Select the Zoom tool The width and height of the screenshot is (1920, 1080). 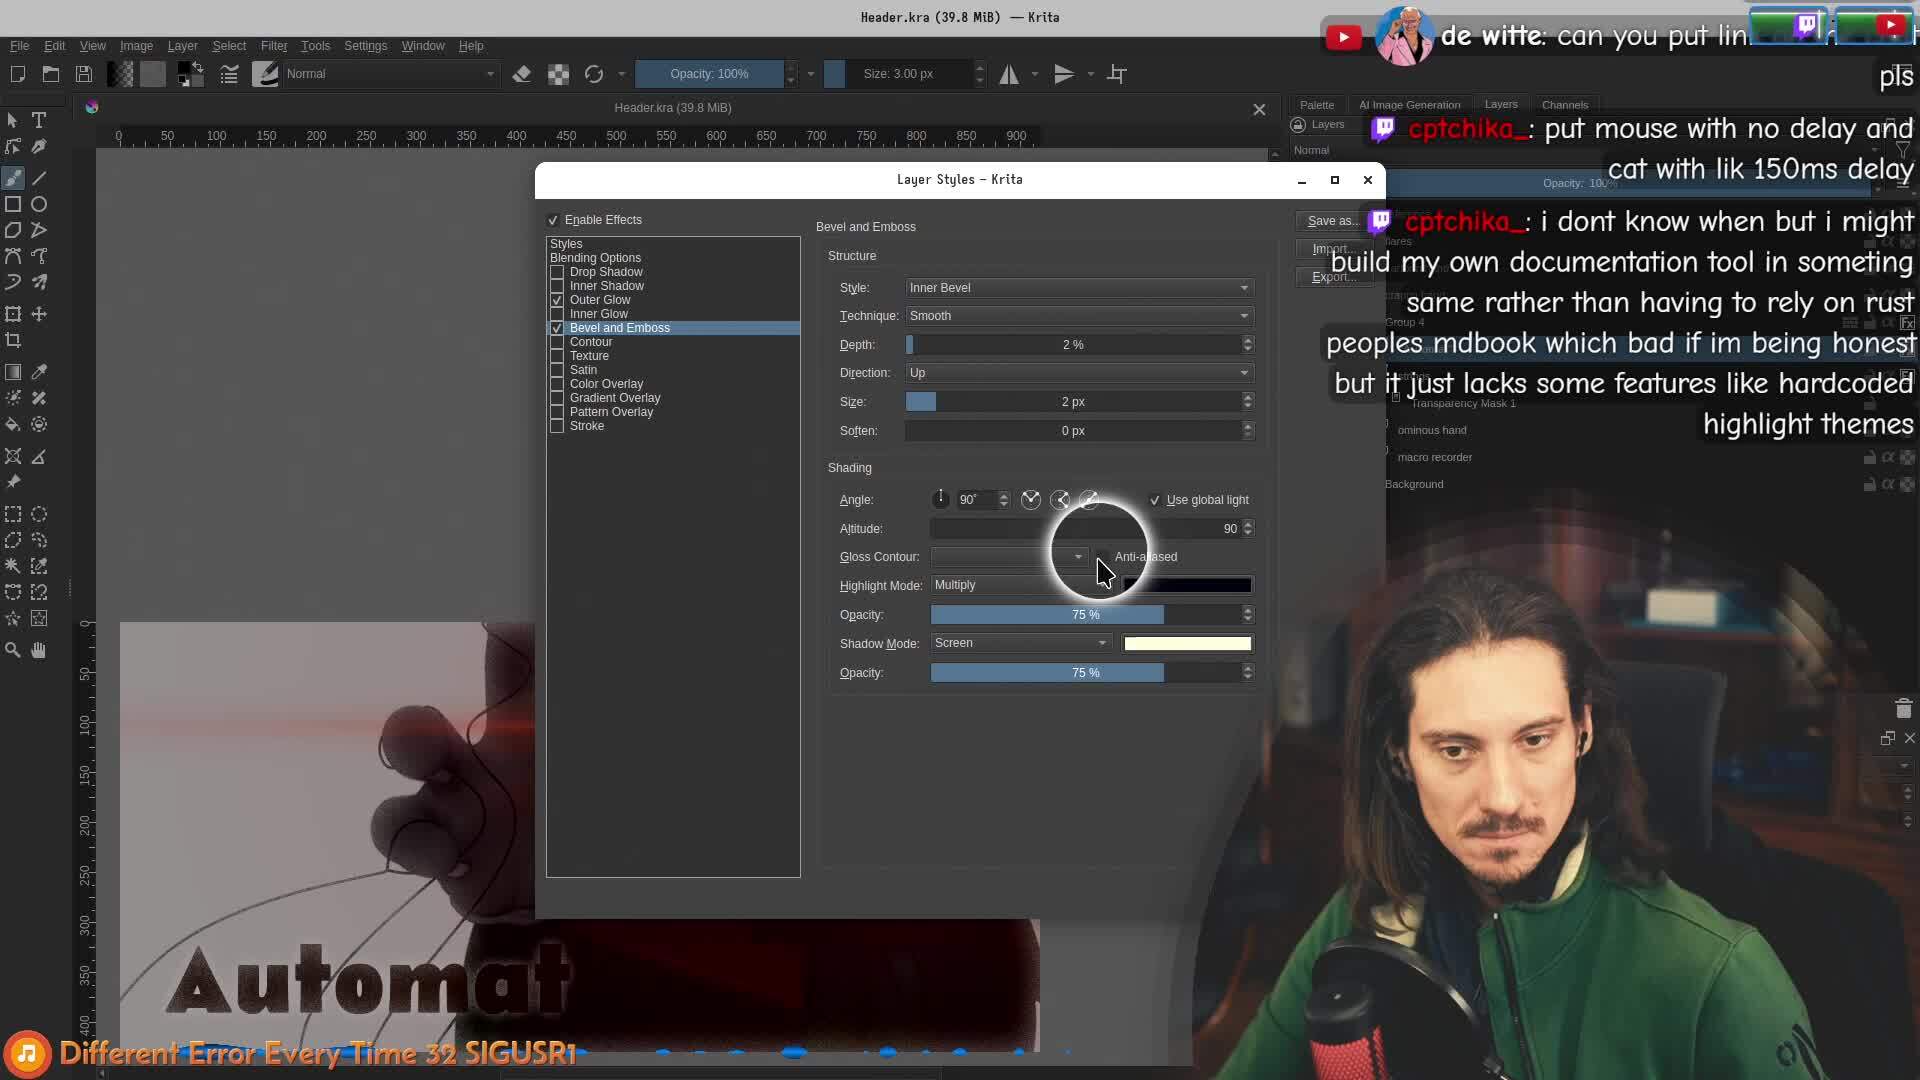pos(13,650)
